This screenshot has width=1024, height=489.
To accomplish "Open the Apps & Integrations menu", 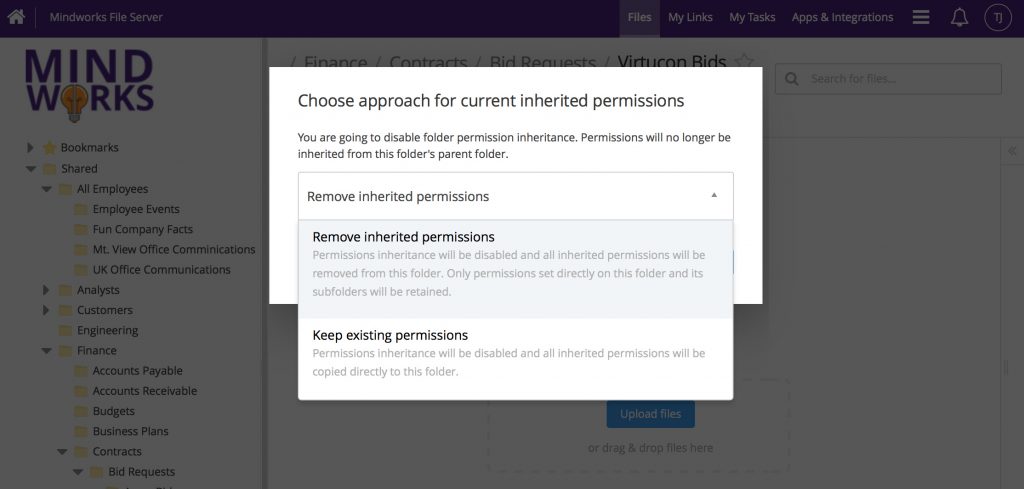I will [842, 17].
